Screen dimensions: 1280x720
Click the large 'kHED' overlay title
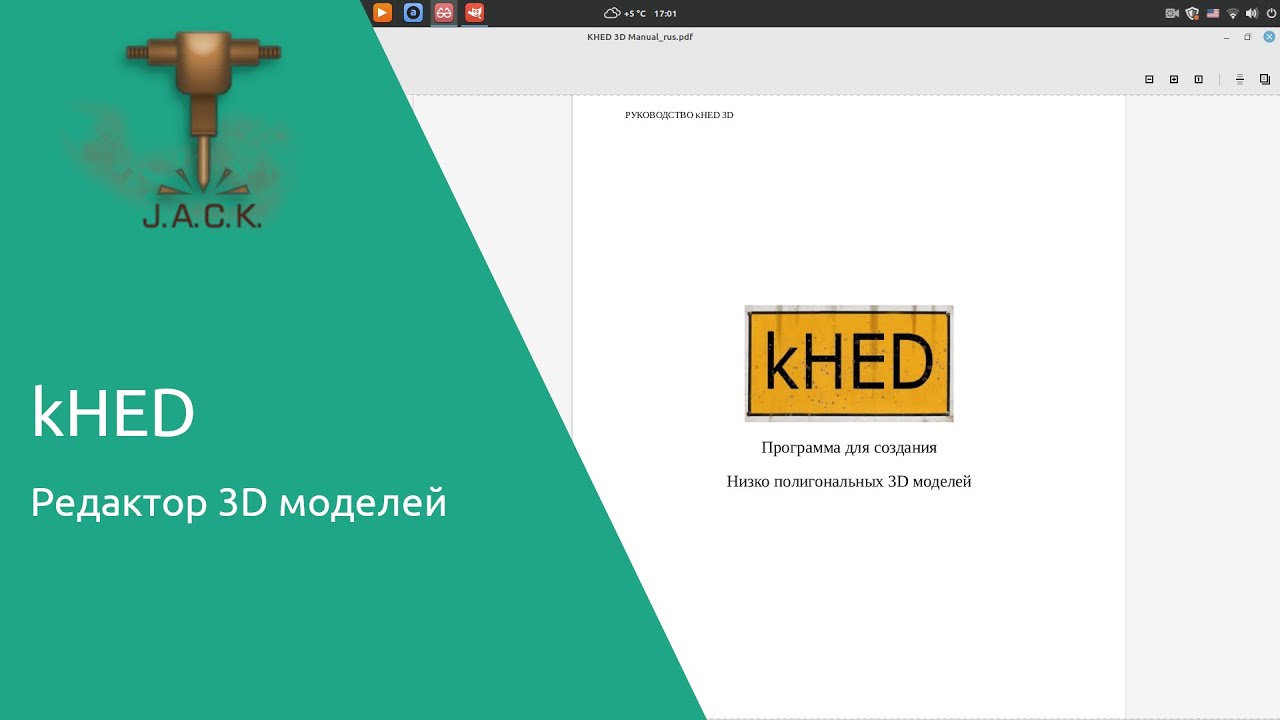point(113,413)
